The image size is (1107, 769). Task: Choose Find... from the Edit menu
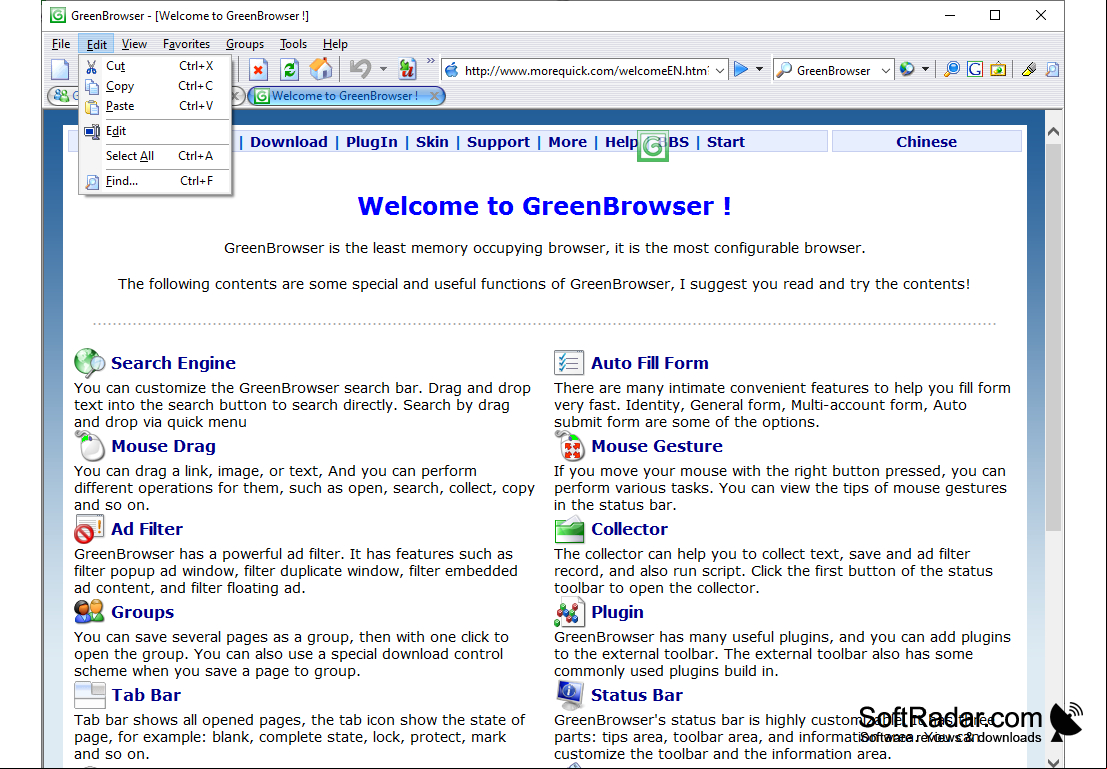155,181
